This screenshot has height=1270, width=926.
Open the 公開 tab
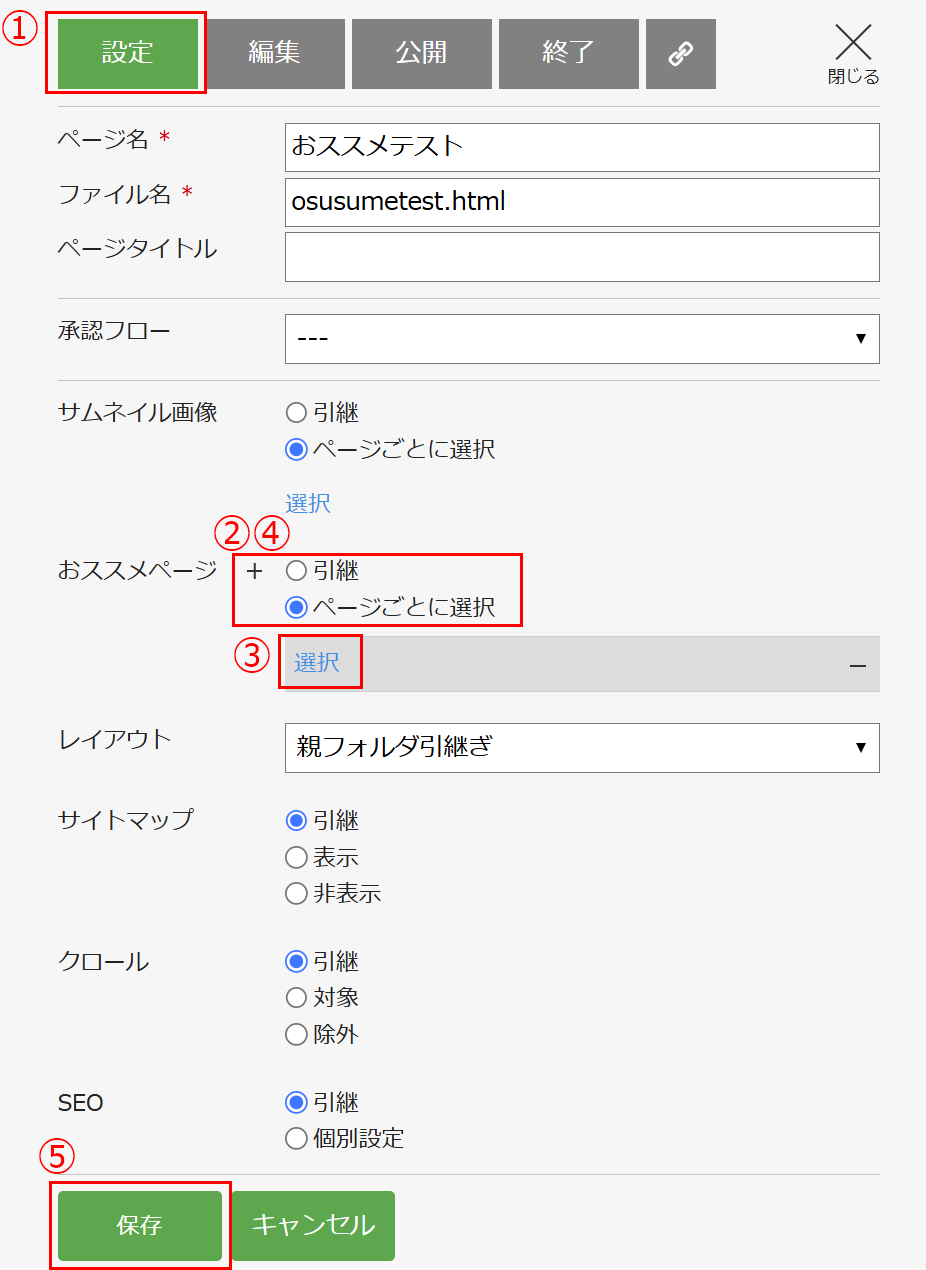coord(422,54)
